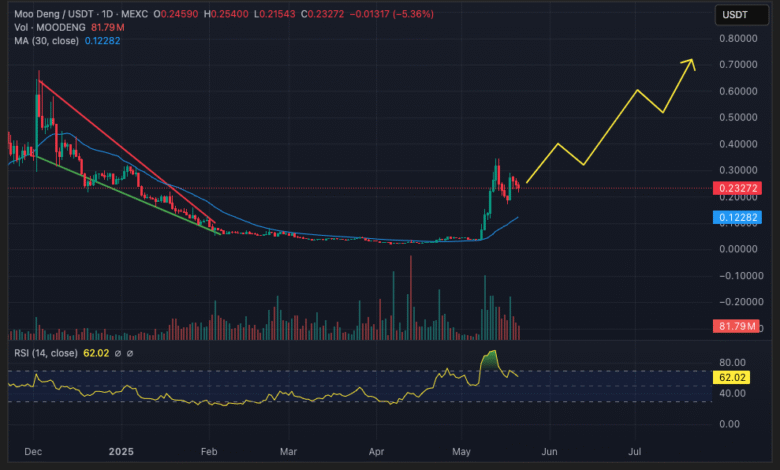Click the open value O0.24590
The image size is (780, 470).
coord(176,14)
